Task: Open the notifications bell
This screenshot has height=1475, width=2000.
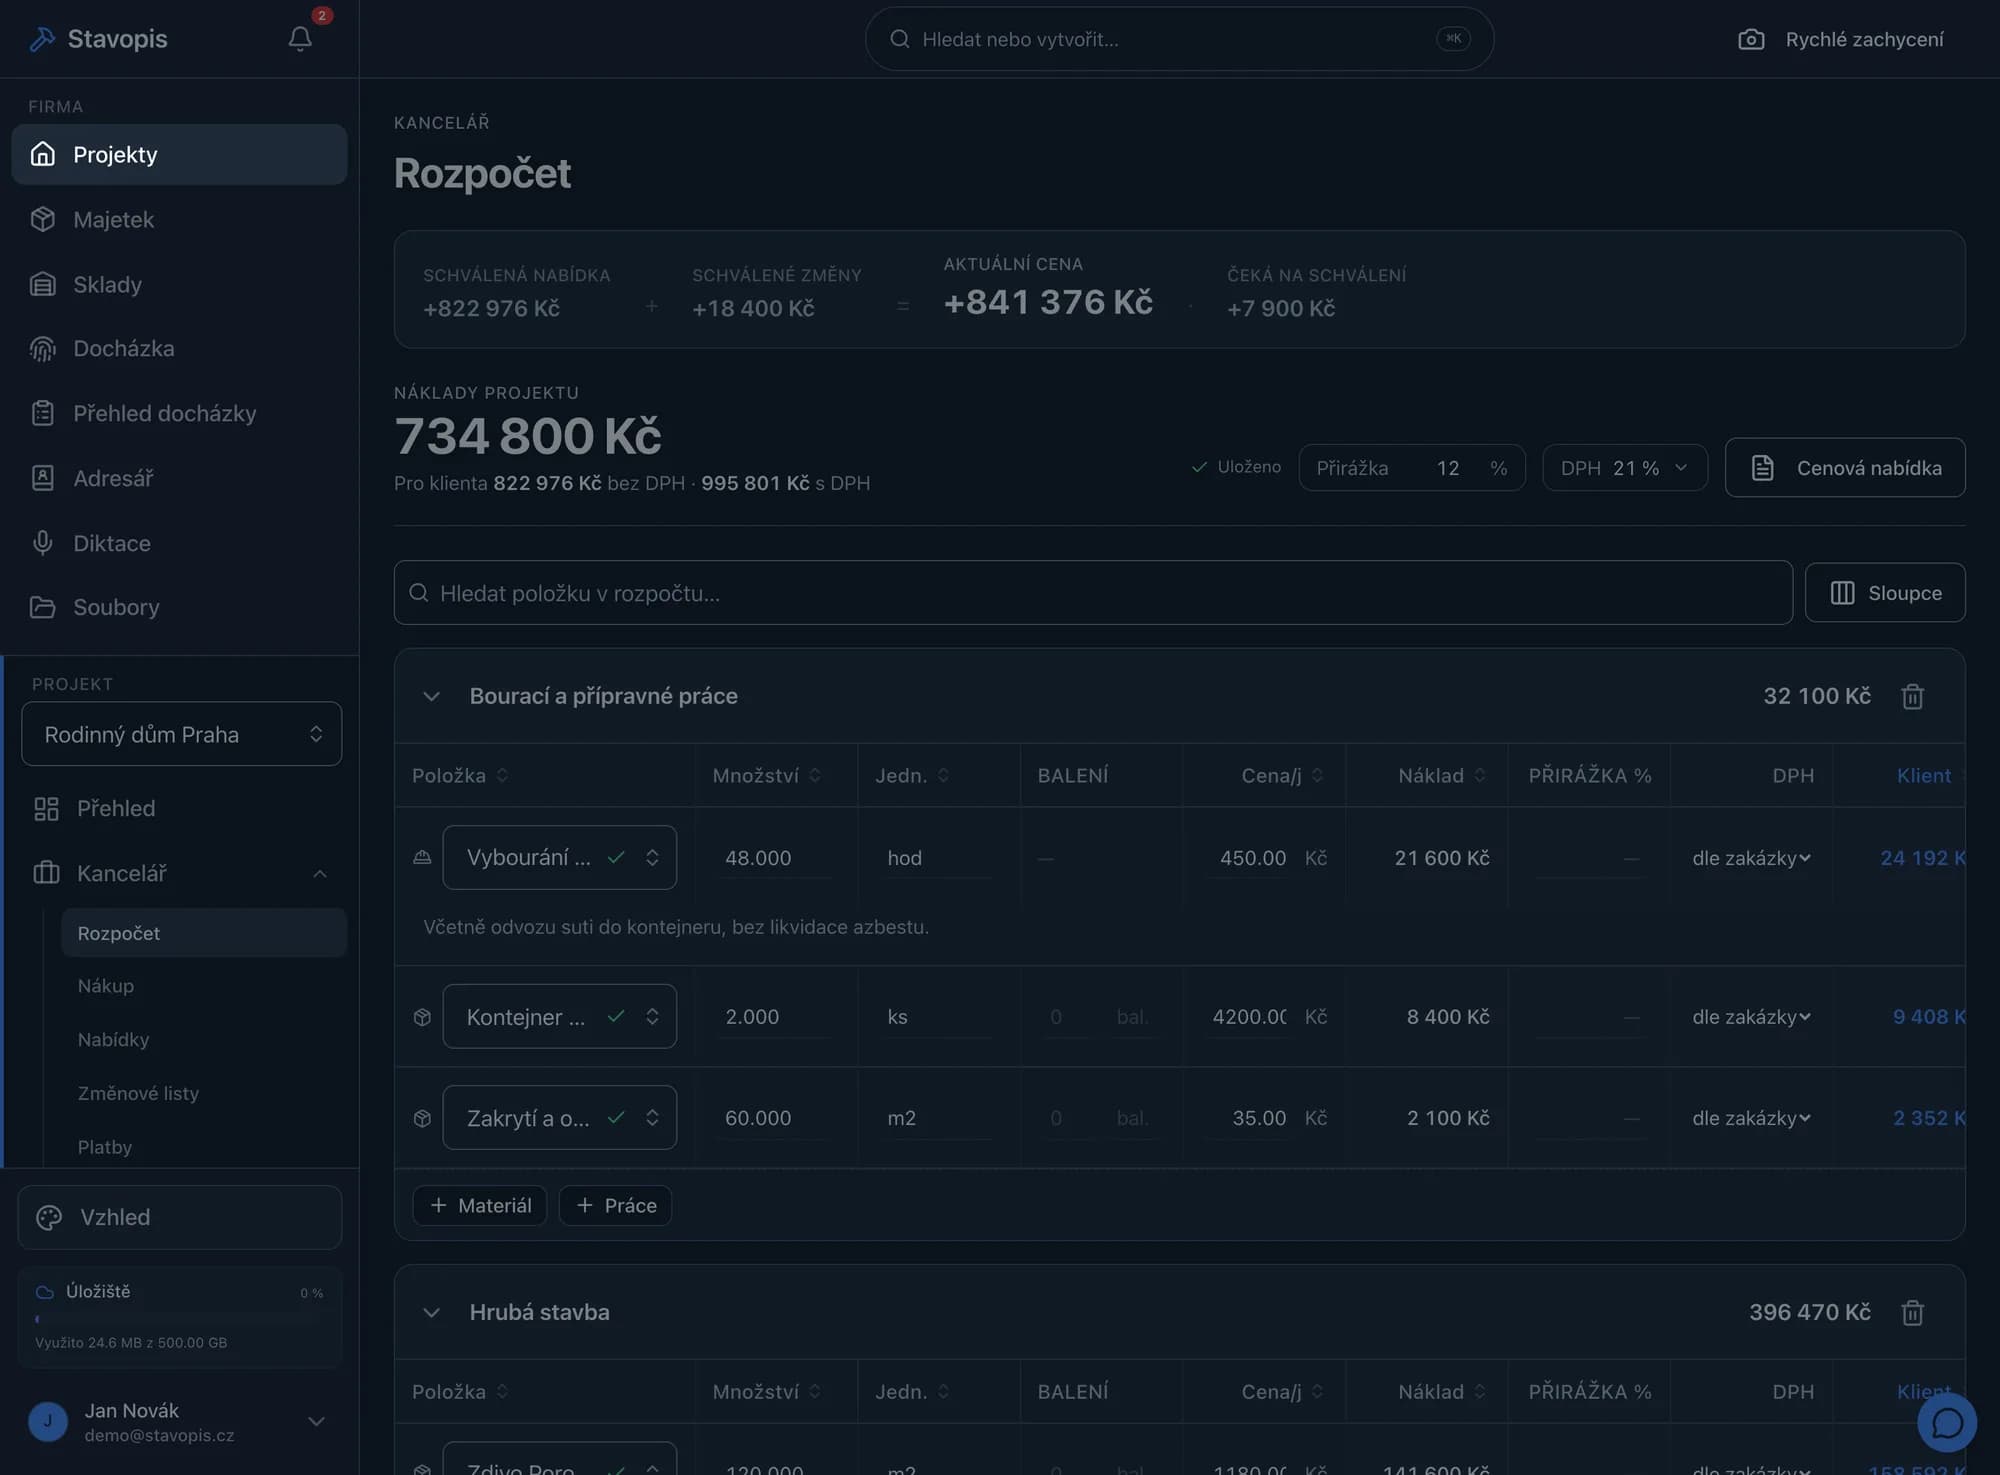Action: pyautogui.click(x=300, y=38)
